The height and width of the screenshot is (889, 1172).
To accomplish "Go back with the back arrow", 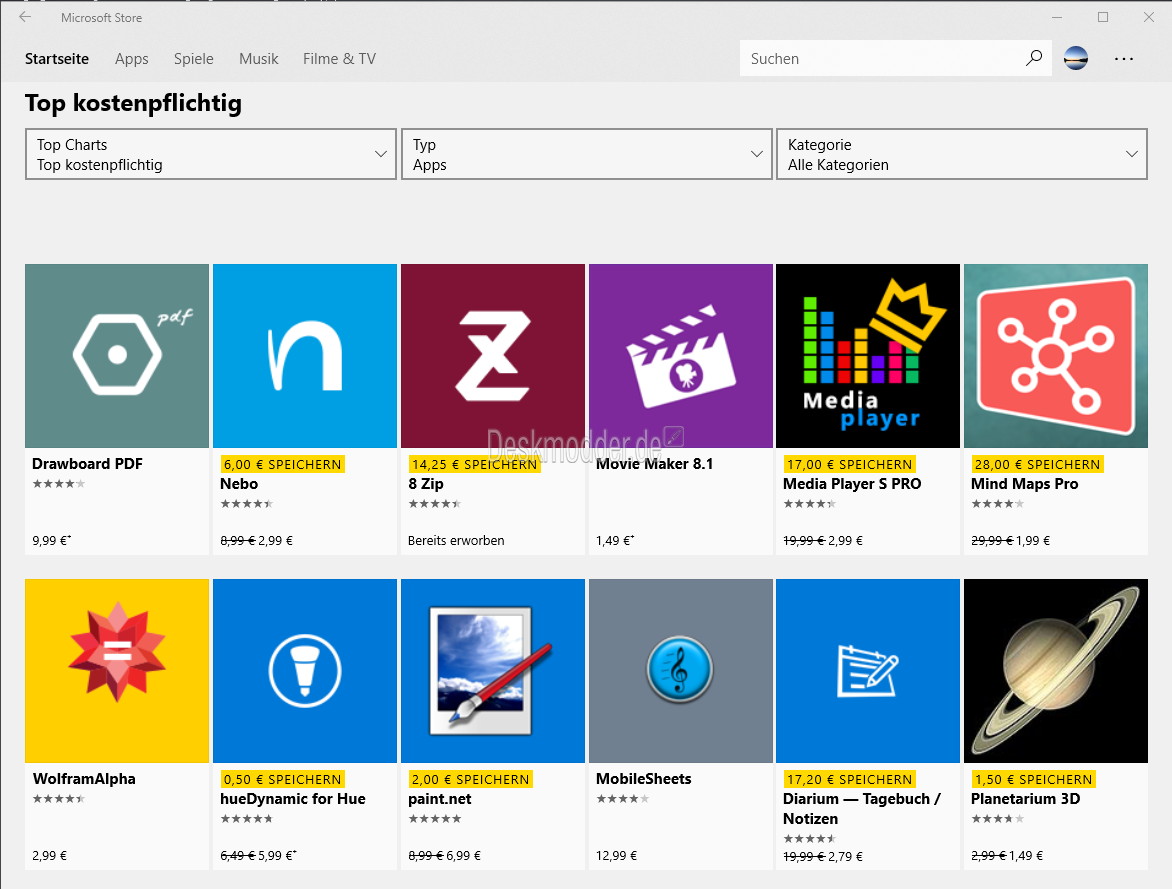I will pyautogui.click(x=25, y=17).
